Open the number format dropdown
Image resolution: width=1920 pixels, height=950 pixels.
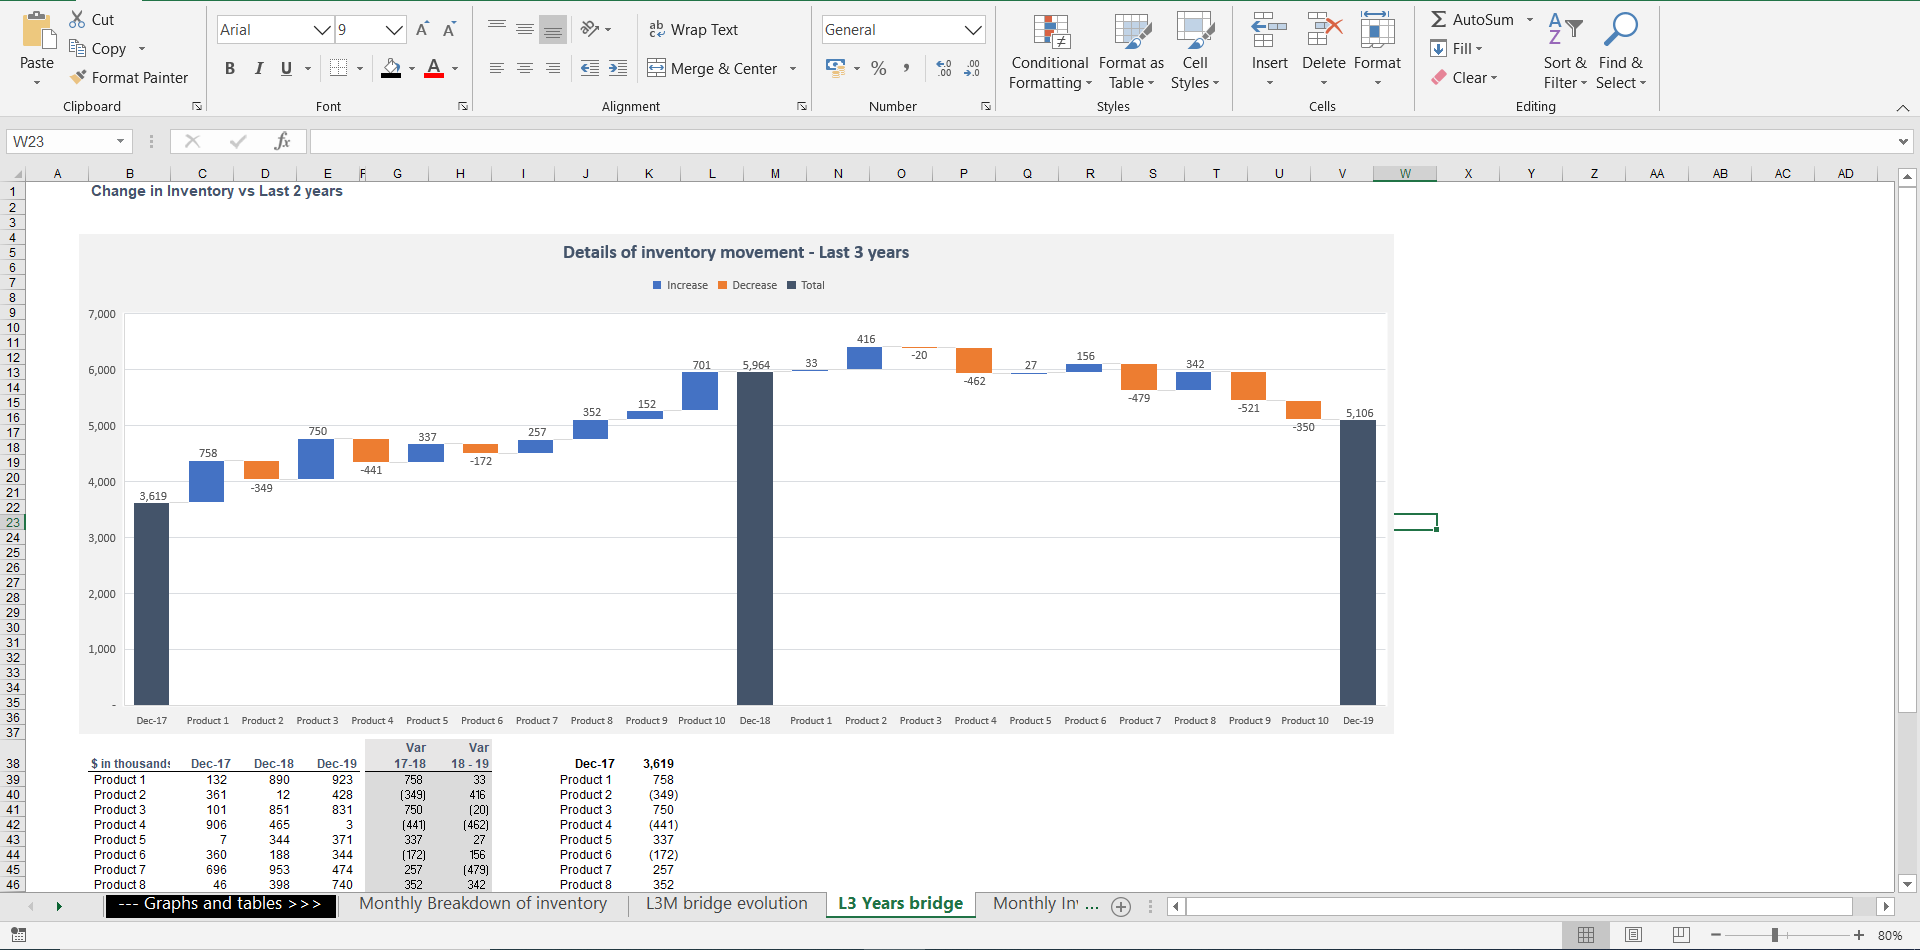(973, 30)
